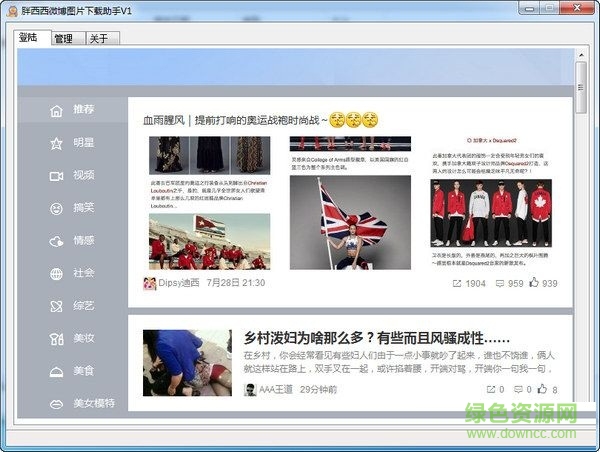Choose 美妆 in the sidebar
The image size is (600, 452).
[84, 338]
